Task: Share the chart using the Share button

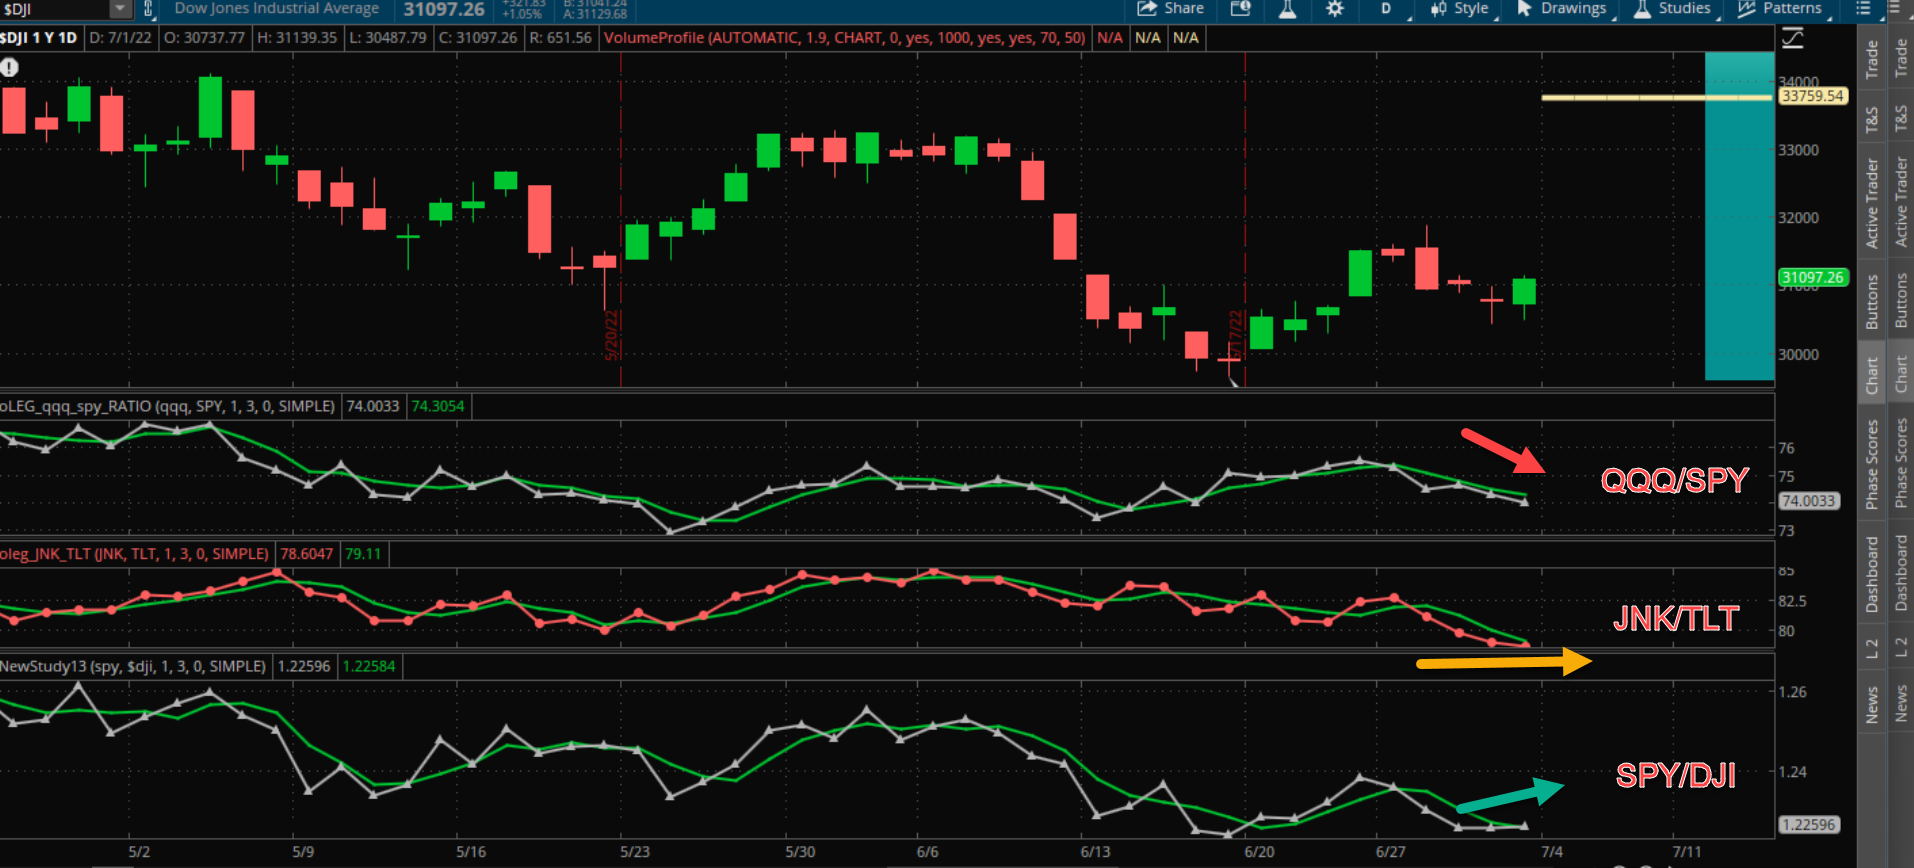Action: tap(1170, 9)
